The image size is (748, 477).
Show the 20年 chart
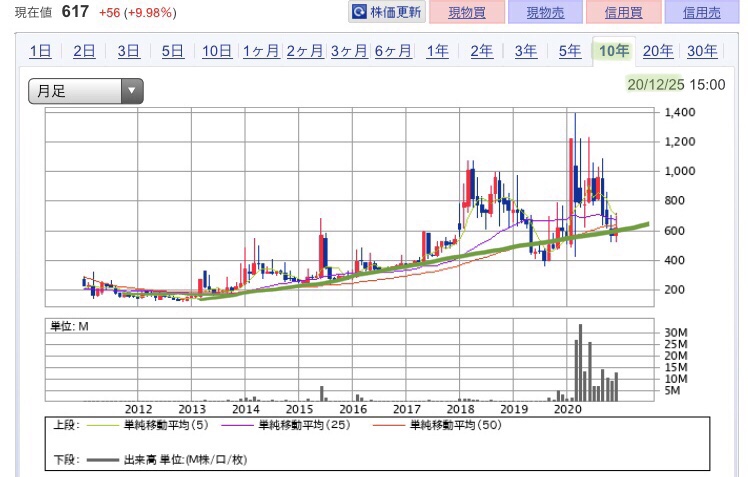click(x=658, y=51)
